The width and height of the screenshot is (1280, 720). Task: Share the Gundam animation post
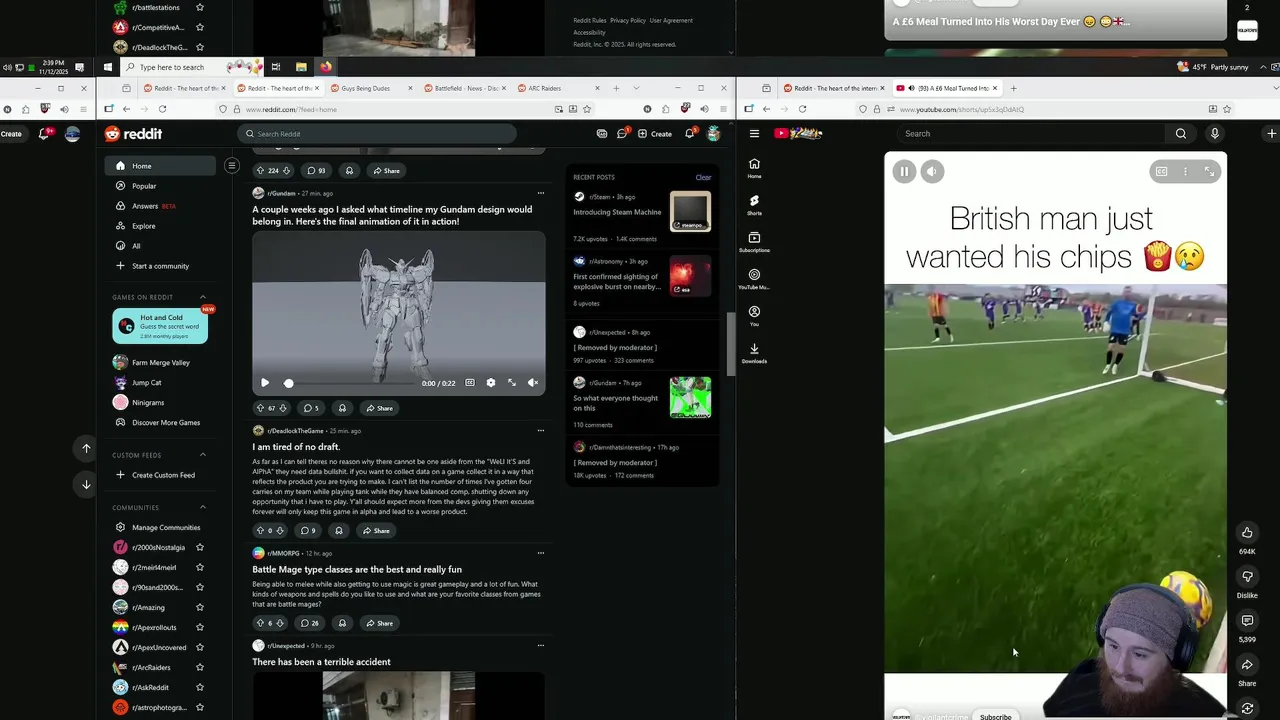(379, 408)
